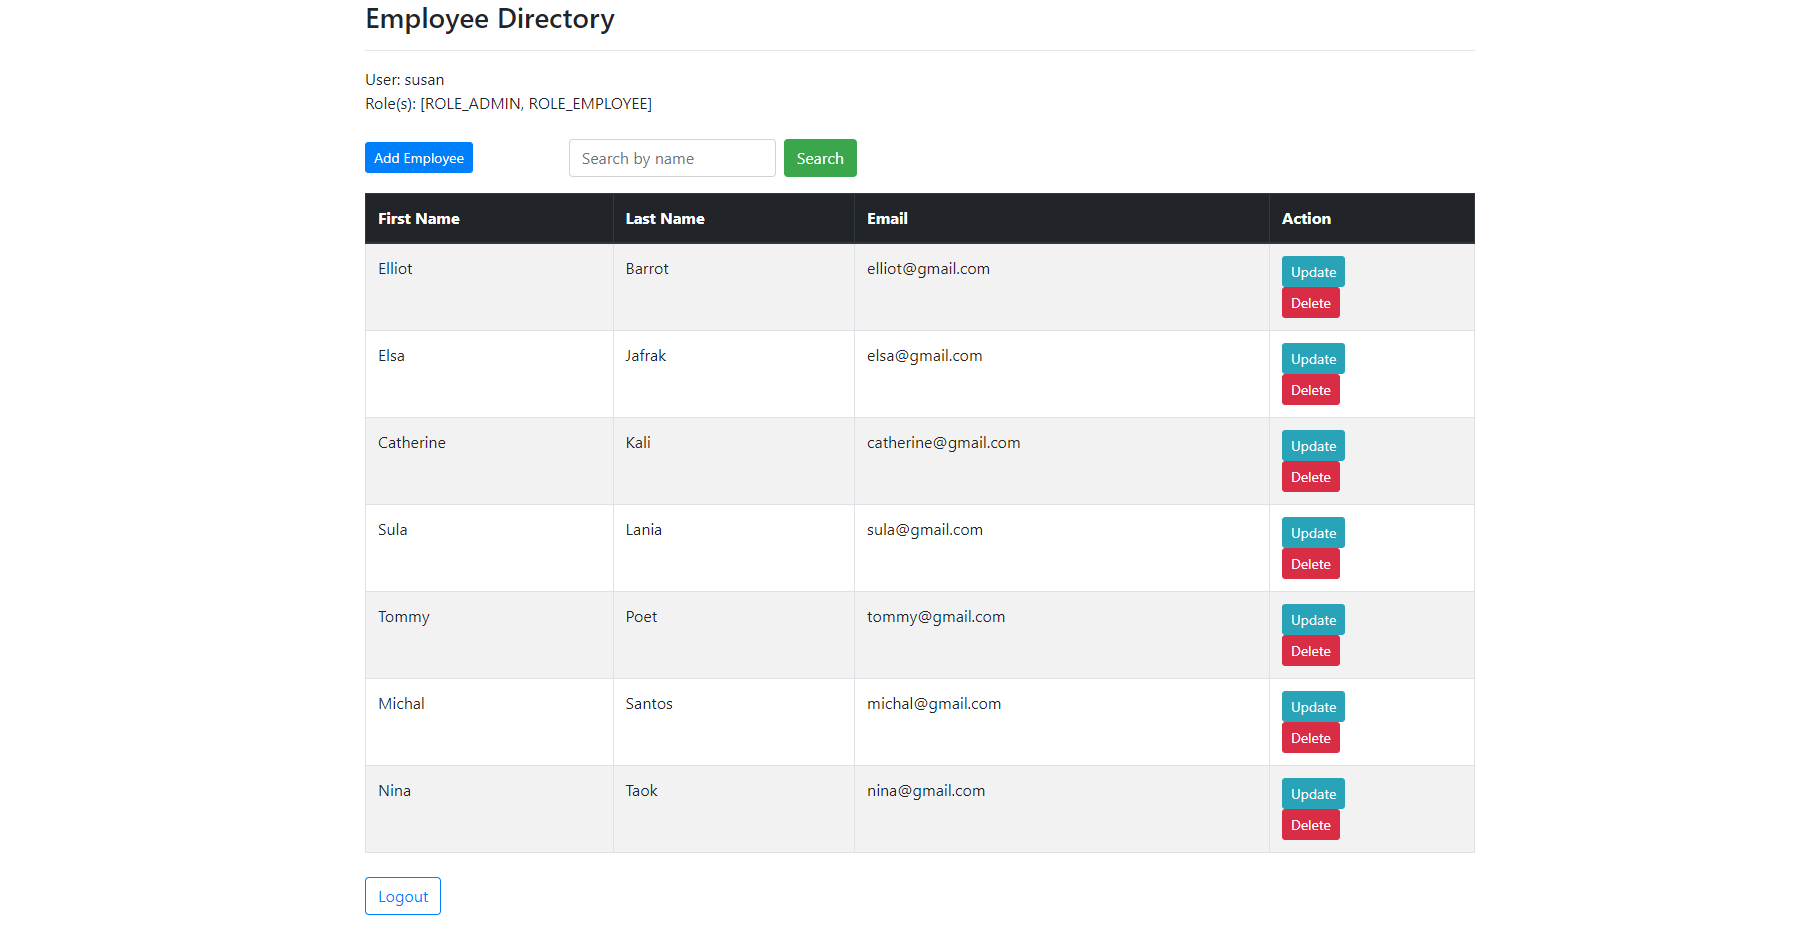Delete employee Elliot Barrot
The height and width of the screenshot is (937, 1815).
pyautogui.click(x=1310, y=302)
